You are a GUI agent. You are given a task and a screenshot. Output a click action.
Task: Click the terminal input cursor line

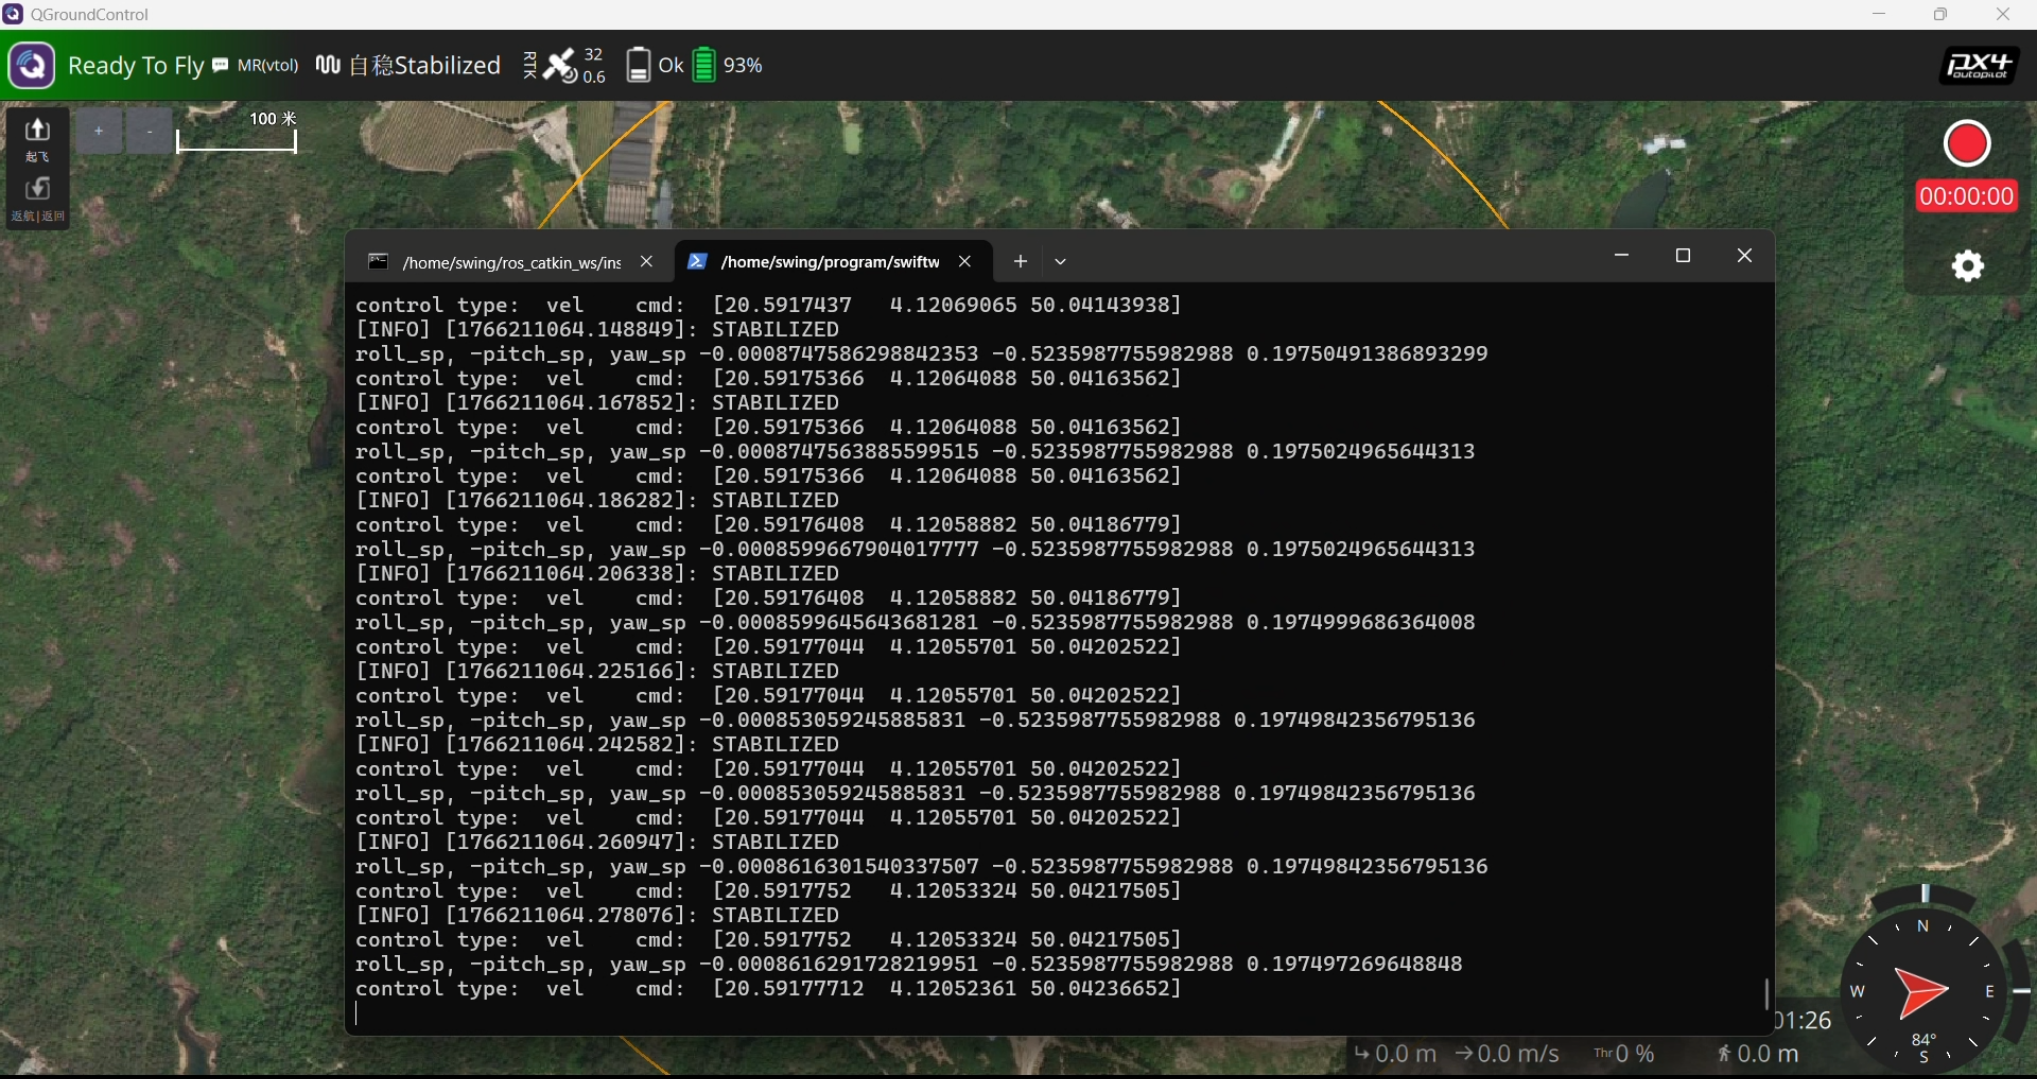tap(1059, 1014)
